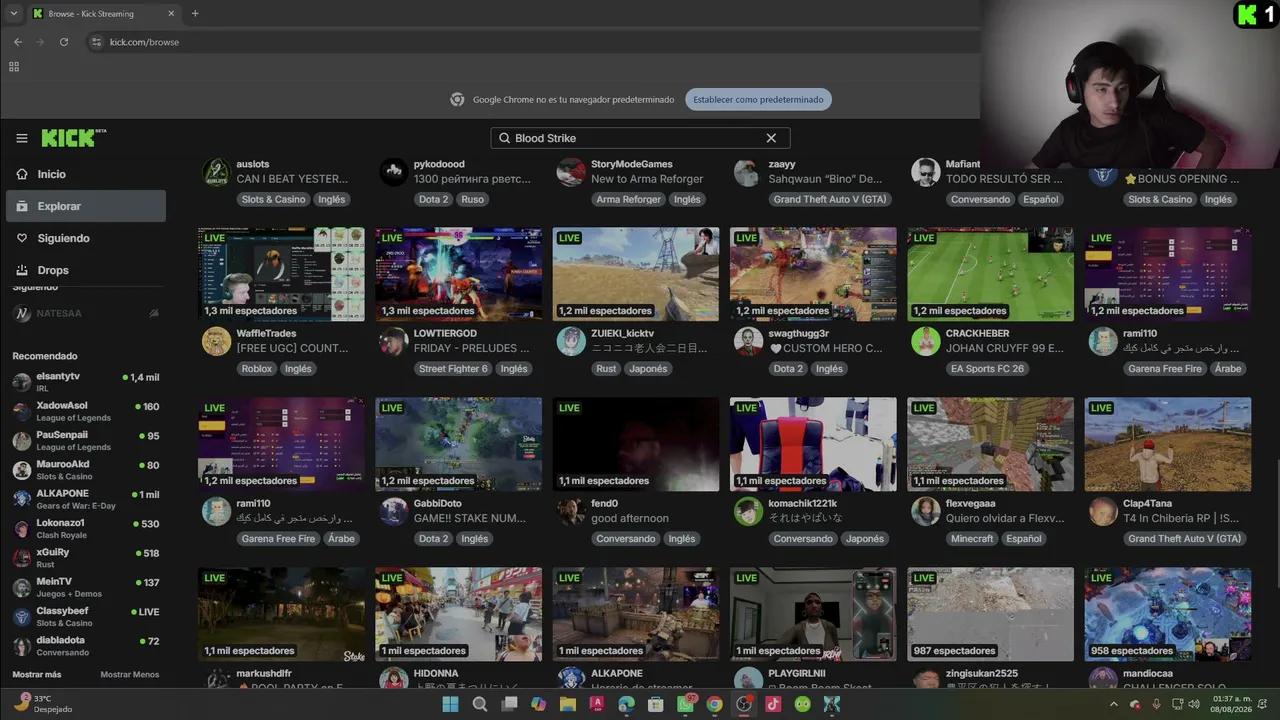Open XadowAsol recommended channel
The height and width of the screenshot is (720, 1280).
pos(86,411)
